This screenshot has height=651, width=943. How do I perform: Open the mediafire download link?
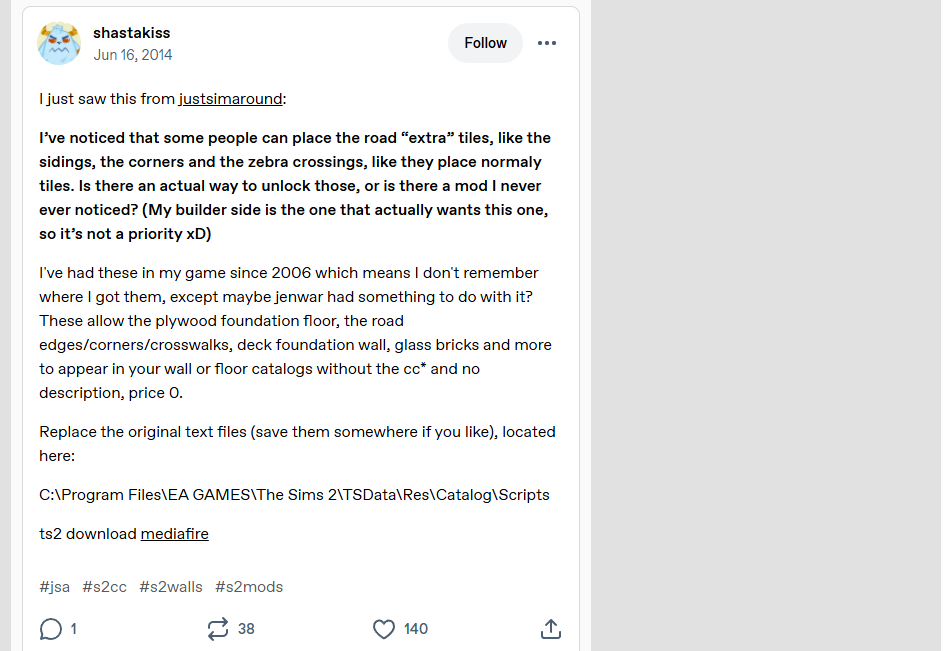pos(174,534)
